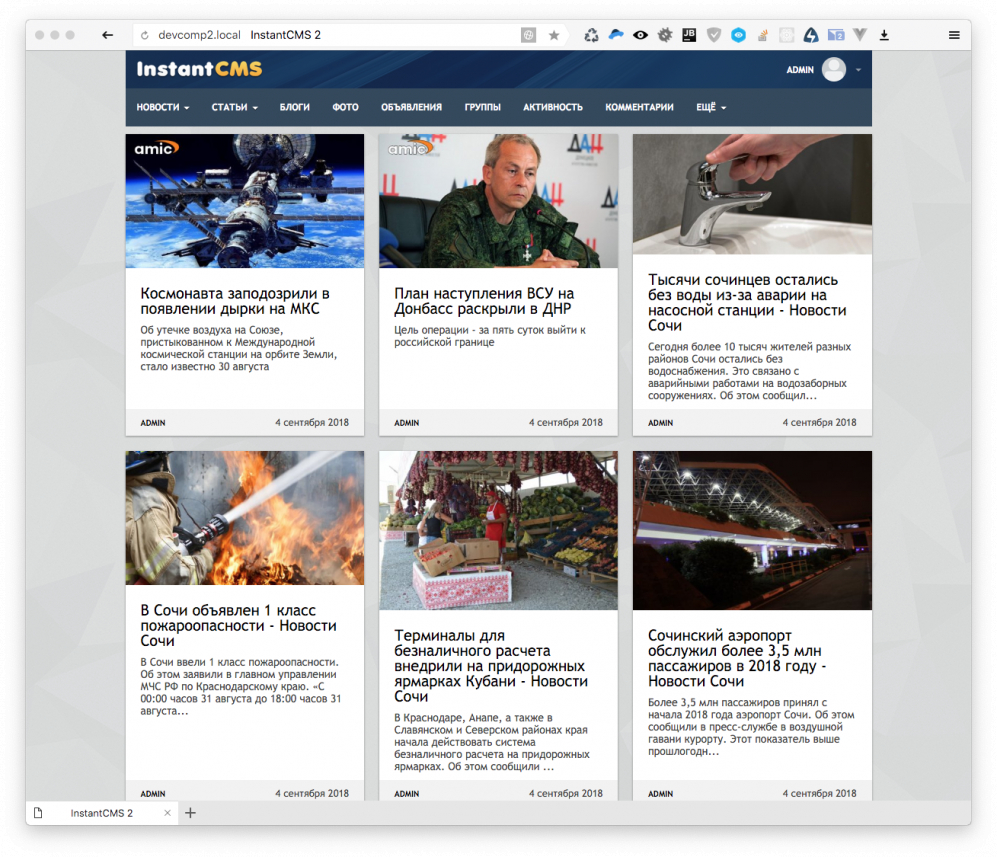Click ADMIN author under the аэропорт article
The height and width of the screenshot is (857, 997).
[x=660, y=793]
